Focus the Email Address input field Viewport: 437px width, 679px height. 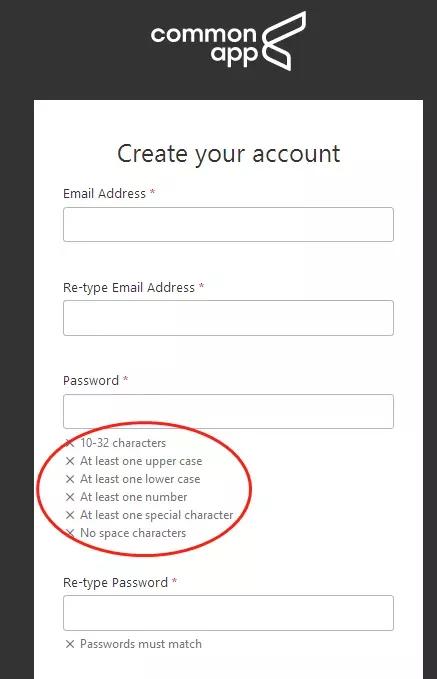point(228,224)
